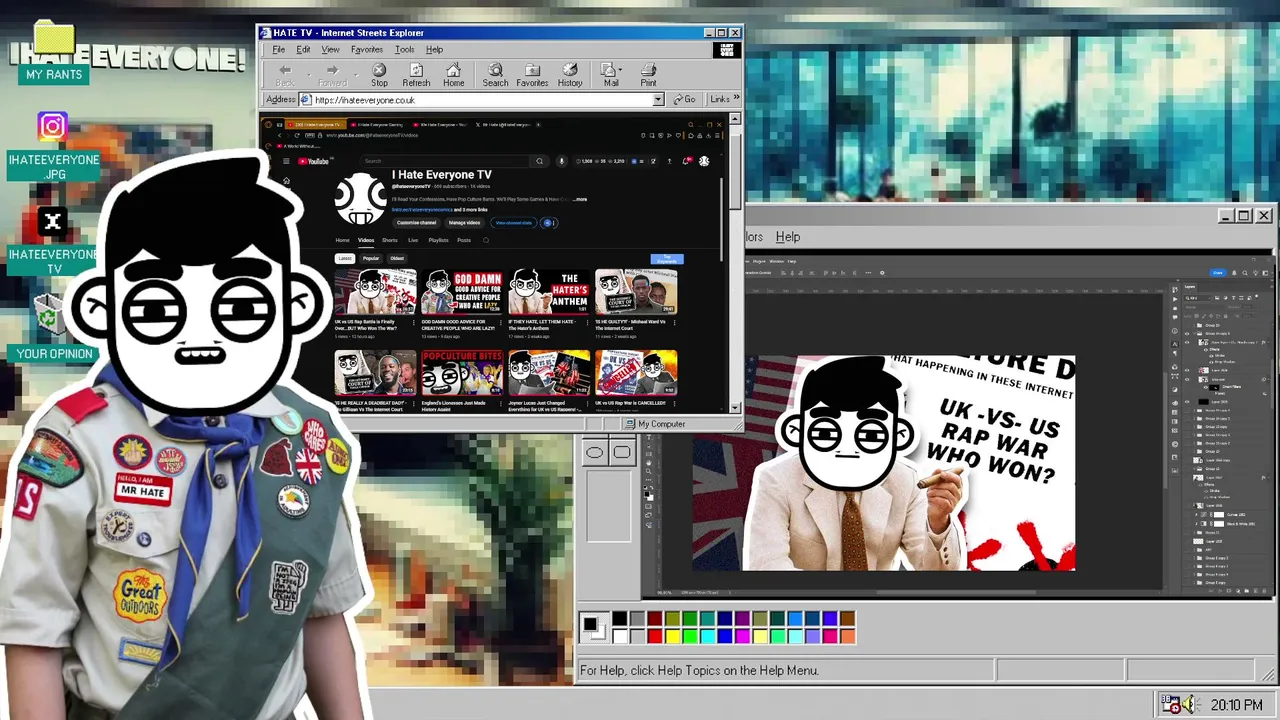Switch to the Playlists channel tab
Screen dimensions: 1280x720
[x=438, y=240]
